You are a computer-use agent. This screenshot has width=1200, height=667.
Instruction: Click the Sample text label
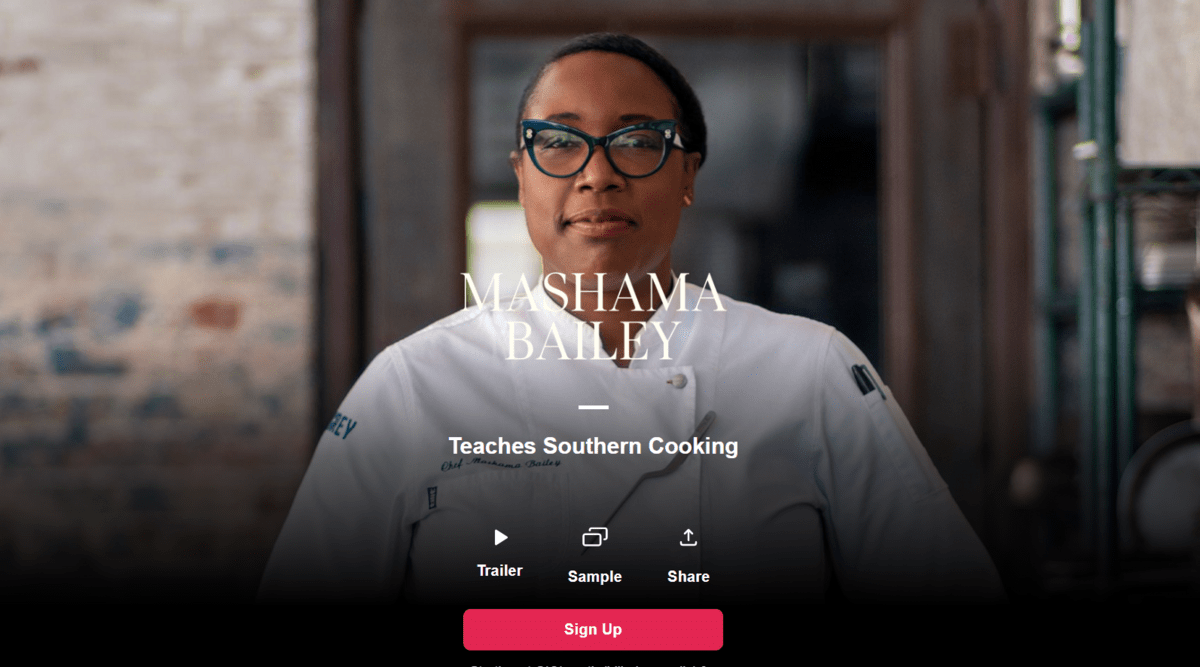point(595,576)
